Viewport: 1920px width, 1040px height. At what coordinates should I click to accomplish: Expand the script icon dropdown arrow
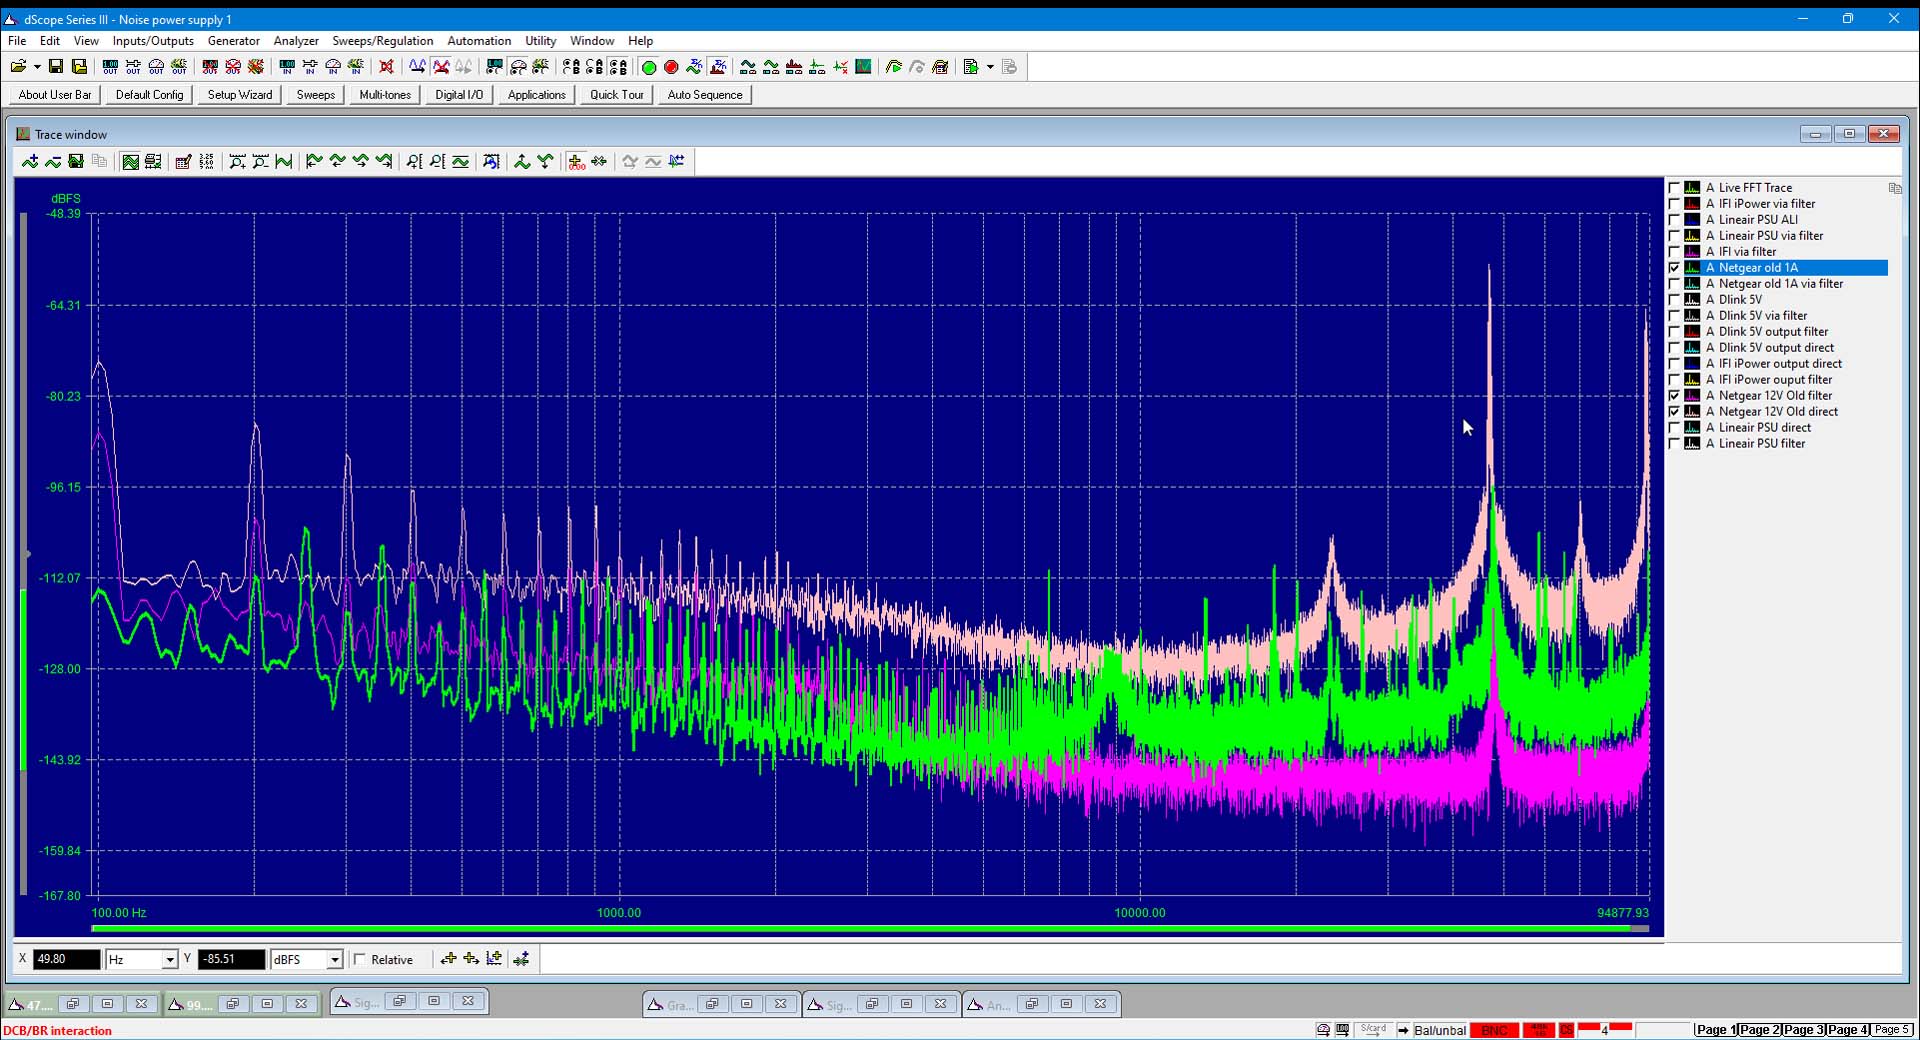tap(990, 67)
